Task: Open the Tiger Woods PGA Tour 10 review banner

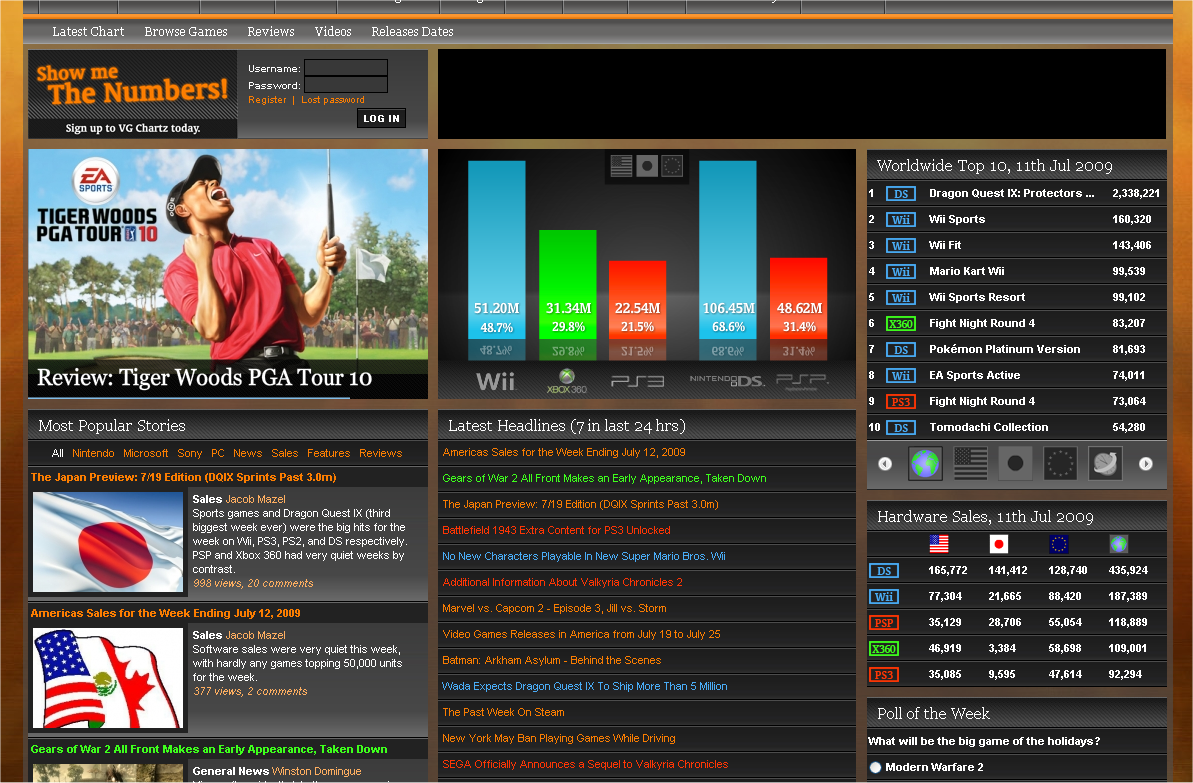Action: pyautogui.click(x=228, y=274)
